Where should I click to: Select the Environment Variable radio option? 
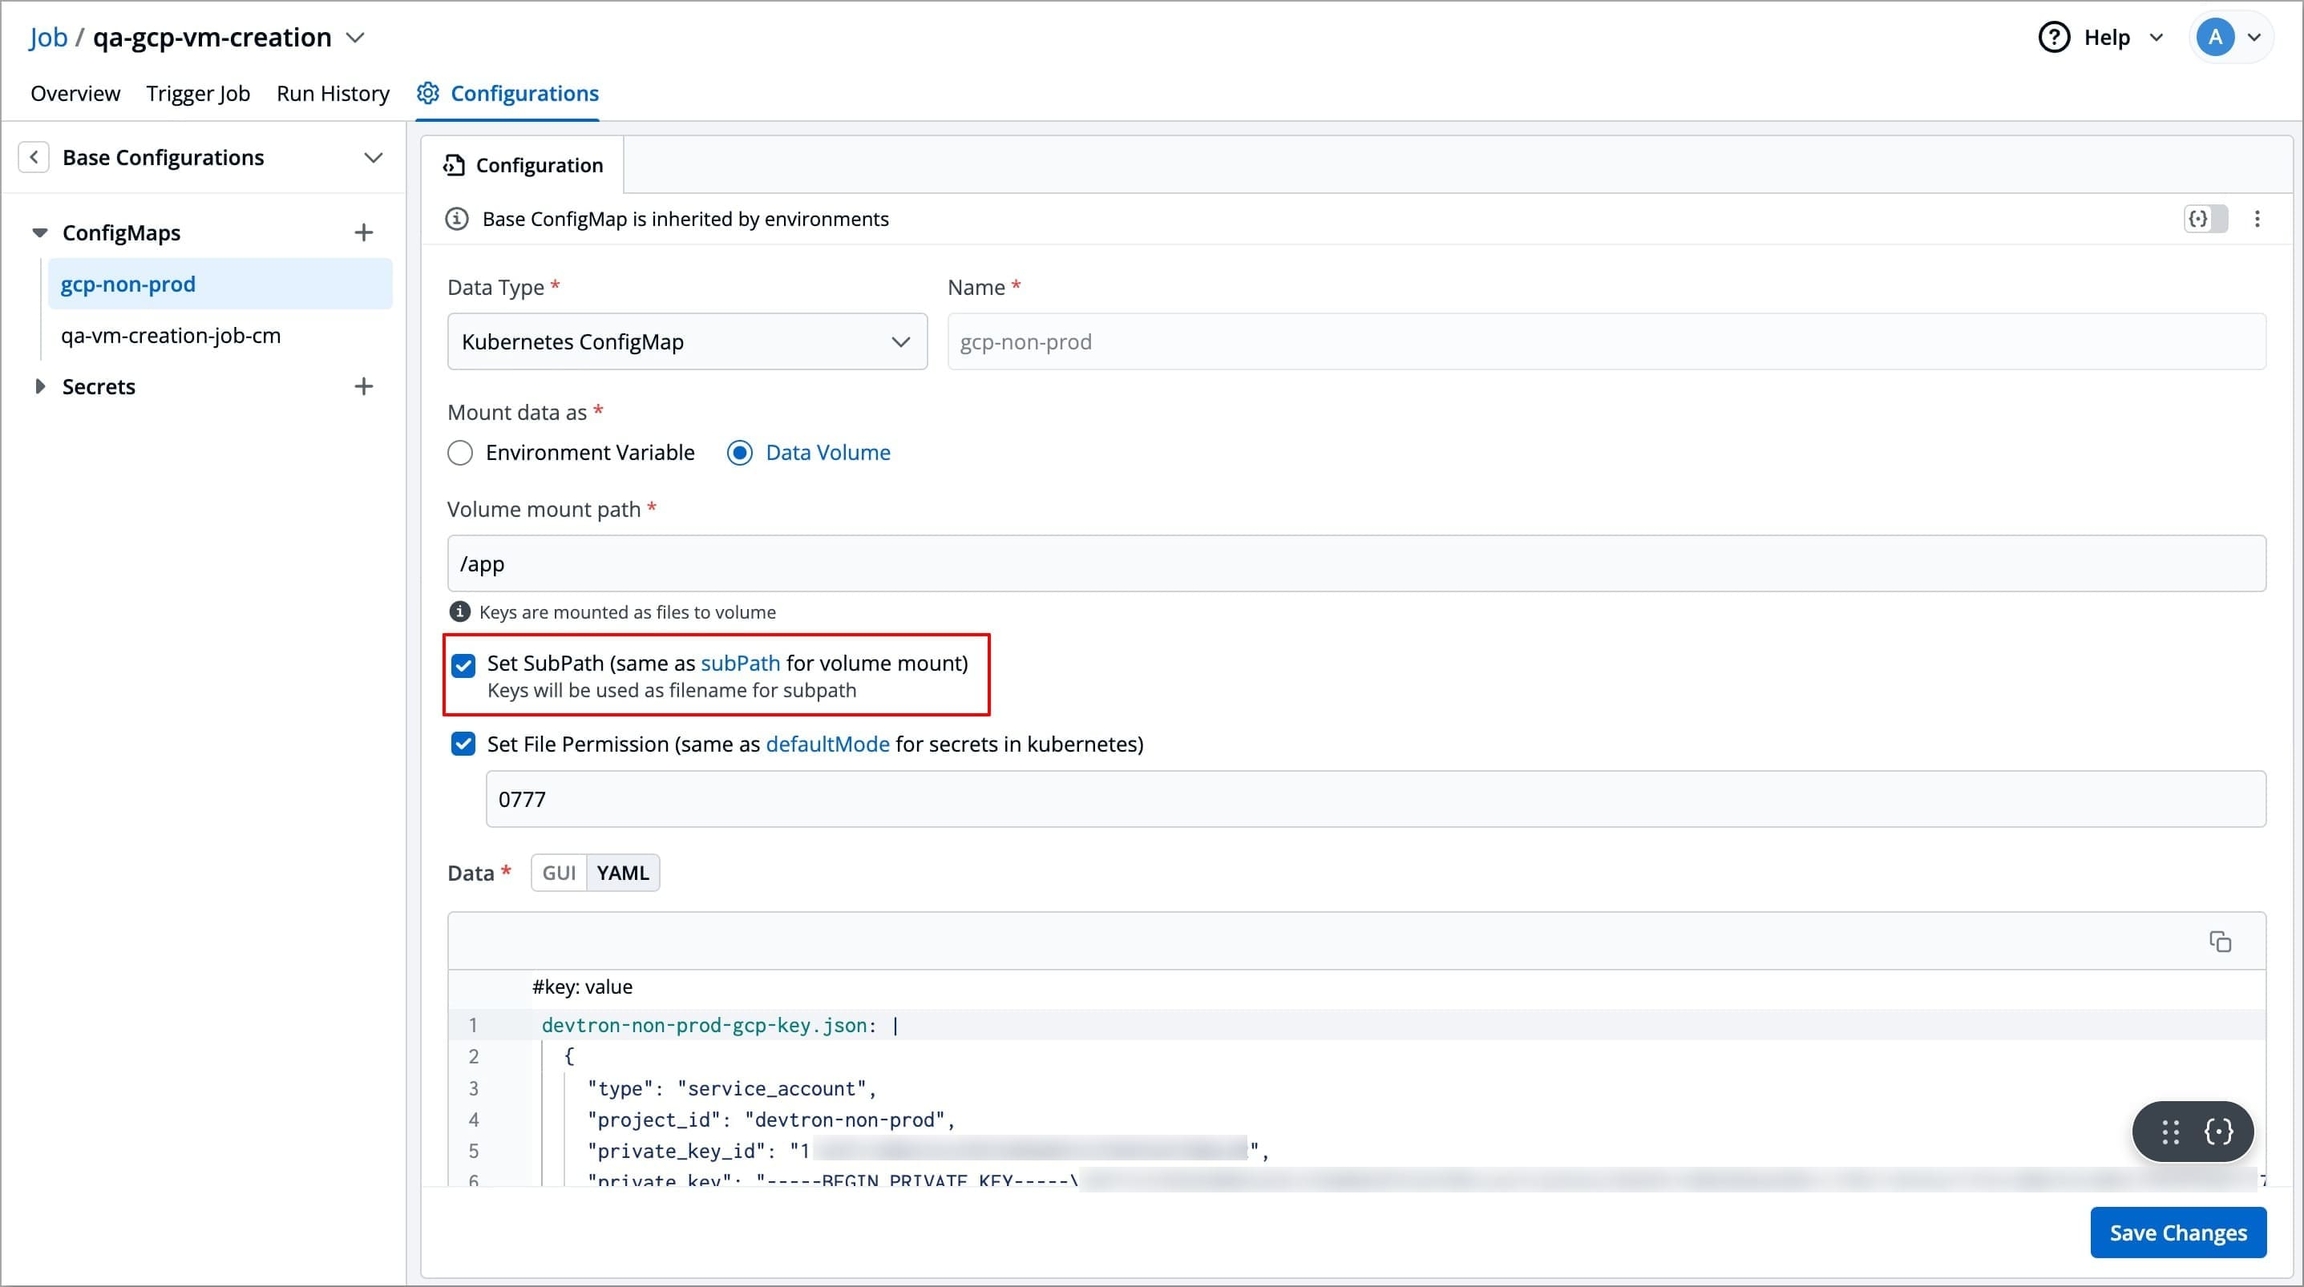point(460,453)
